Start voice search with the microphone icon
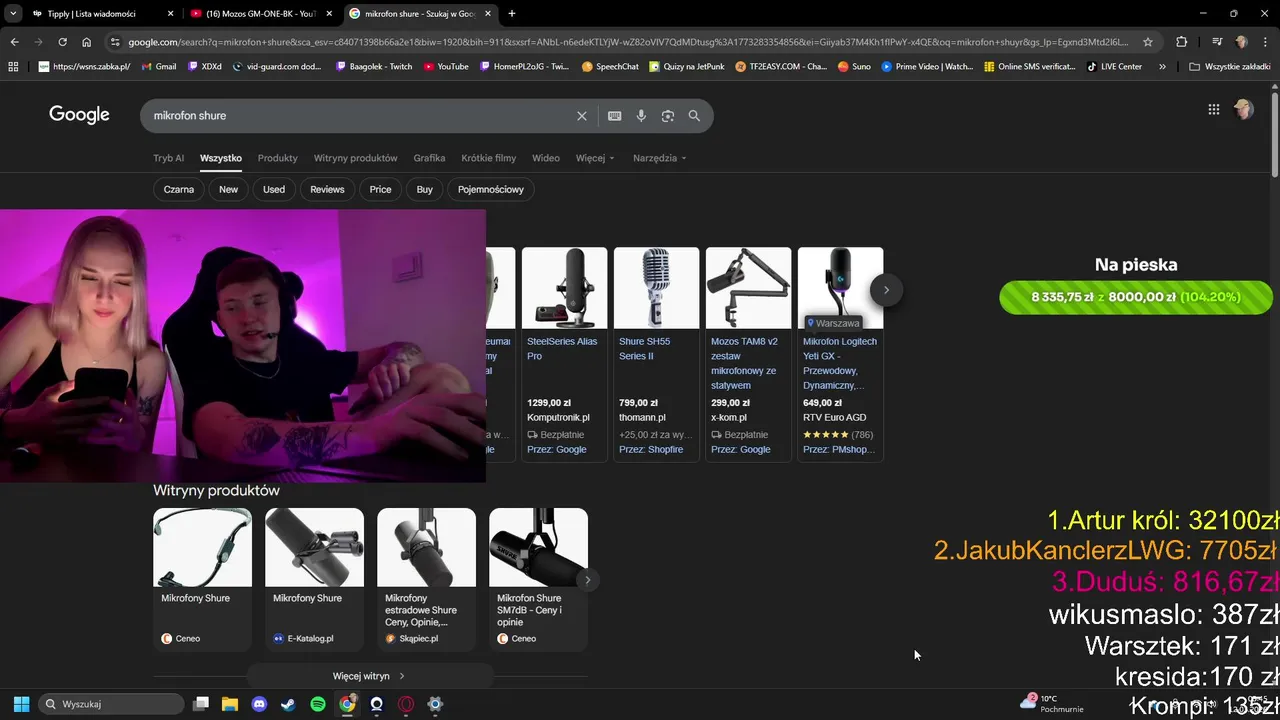The width and height of the screenshot is (1280, 720). [x=641, y=116]
